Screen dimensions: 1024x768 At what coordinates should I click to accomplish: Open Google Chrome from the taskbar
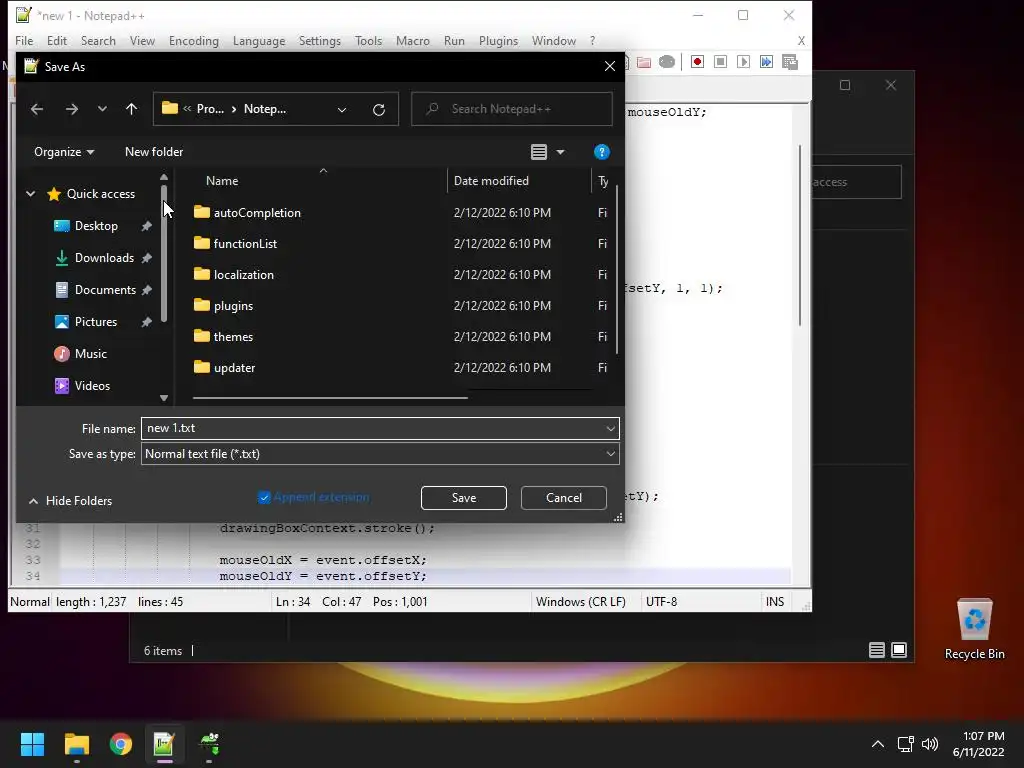coord(121,744)
